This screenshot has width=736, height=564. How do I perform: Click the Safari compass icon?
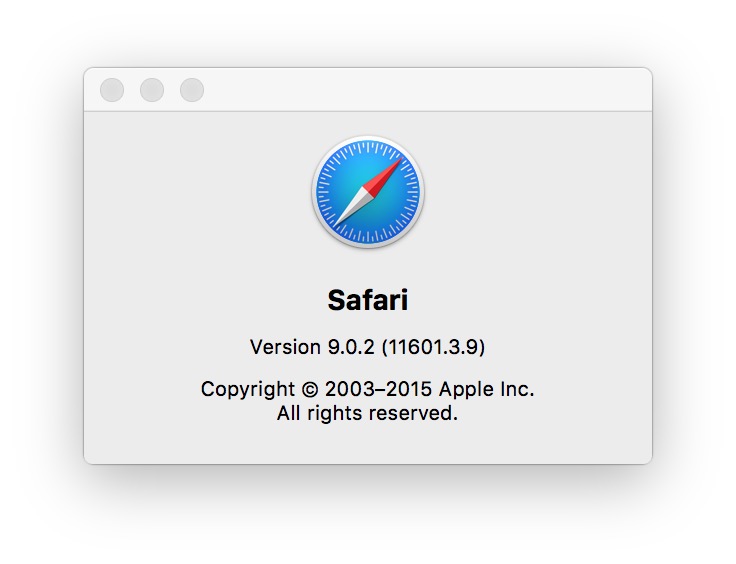click(x=368, y=192)
